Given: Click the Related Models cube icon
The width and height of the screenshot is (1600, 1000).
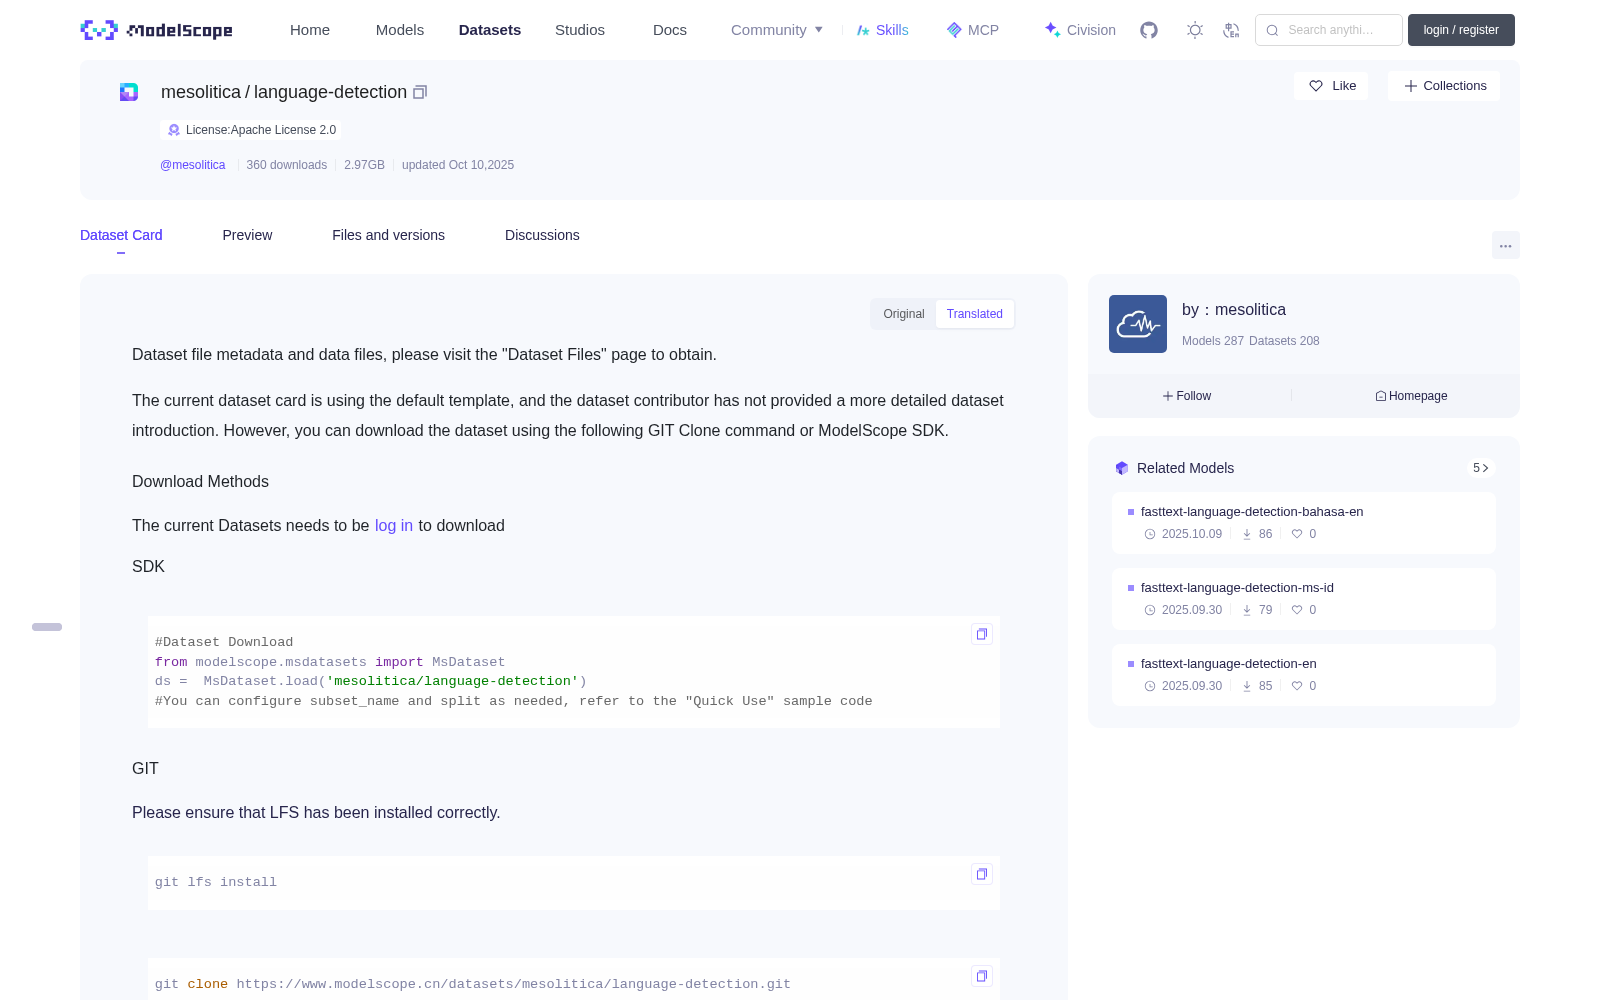Looking at the screenshot, I should (x=1122, y=468).
